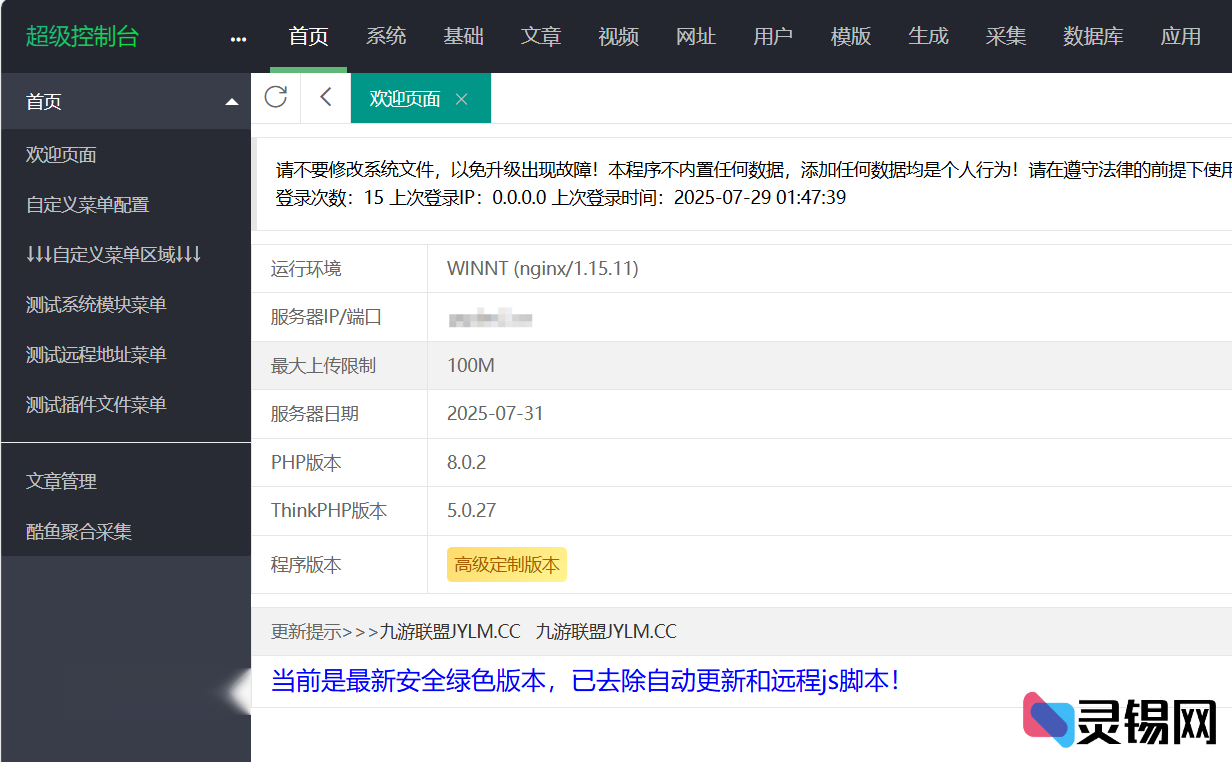The image size is (1232, 762).
Task: Open the ellipsis menu beside 超级控制台
Action: (x=238, y=37)
